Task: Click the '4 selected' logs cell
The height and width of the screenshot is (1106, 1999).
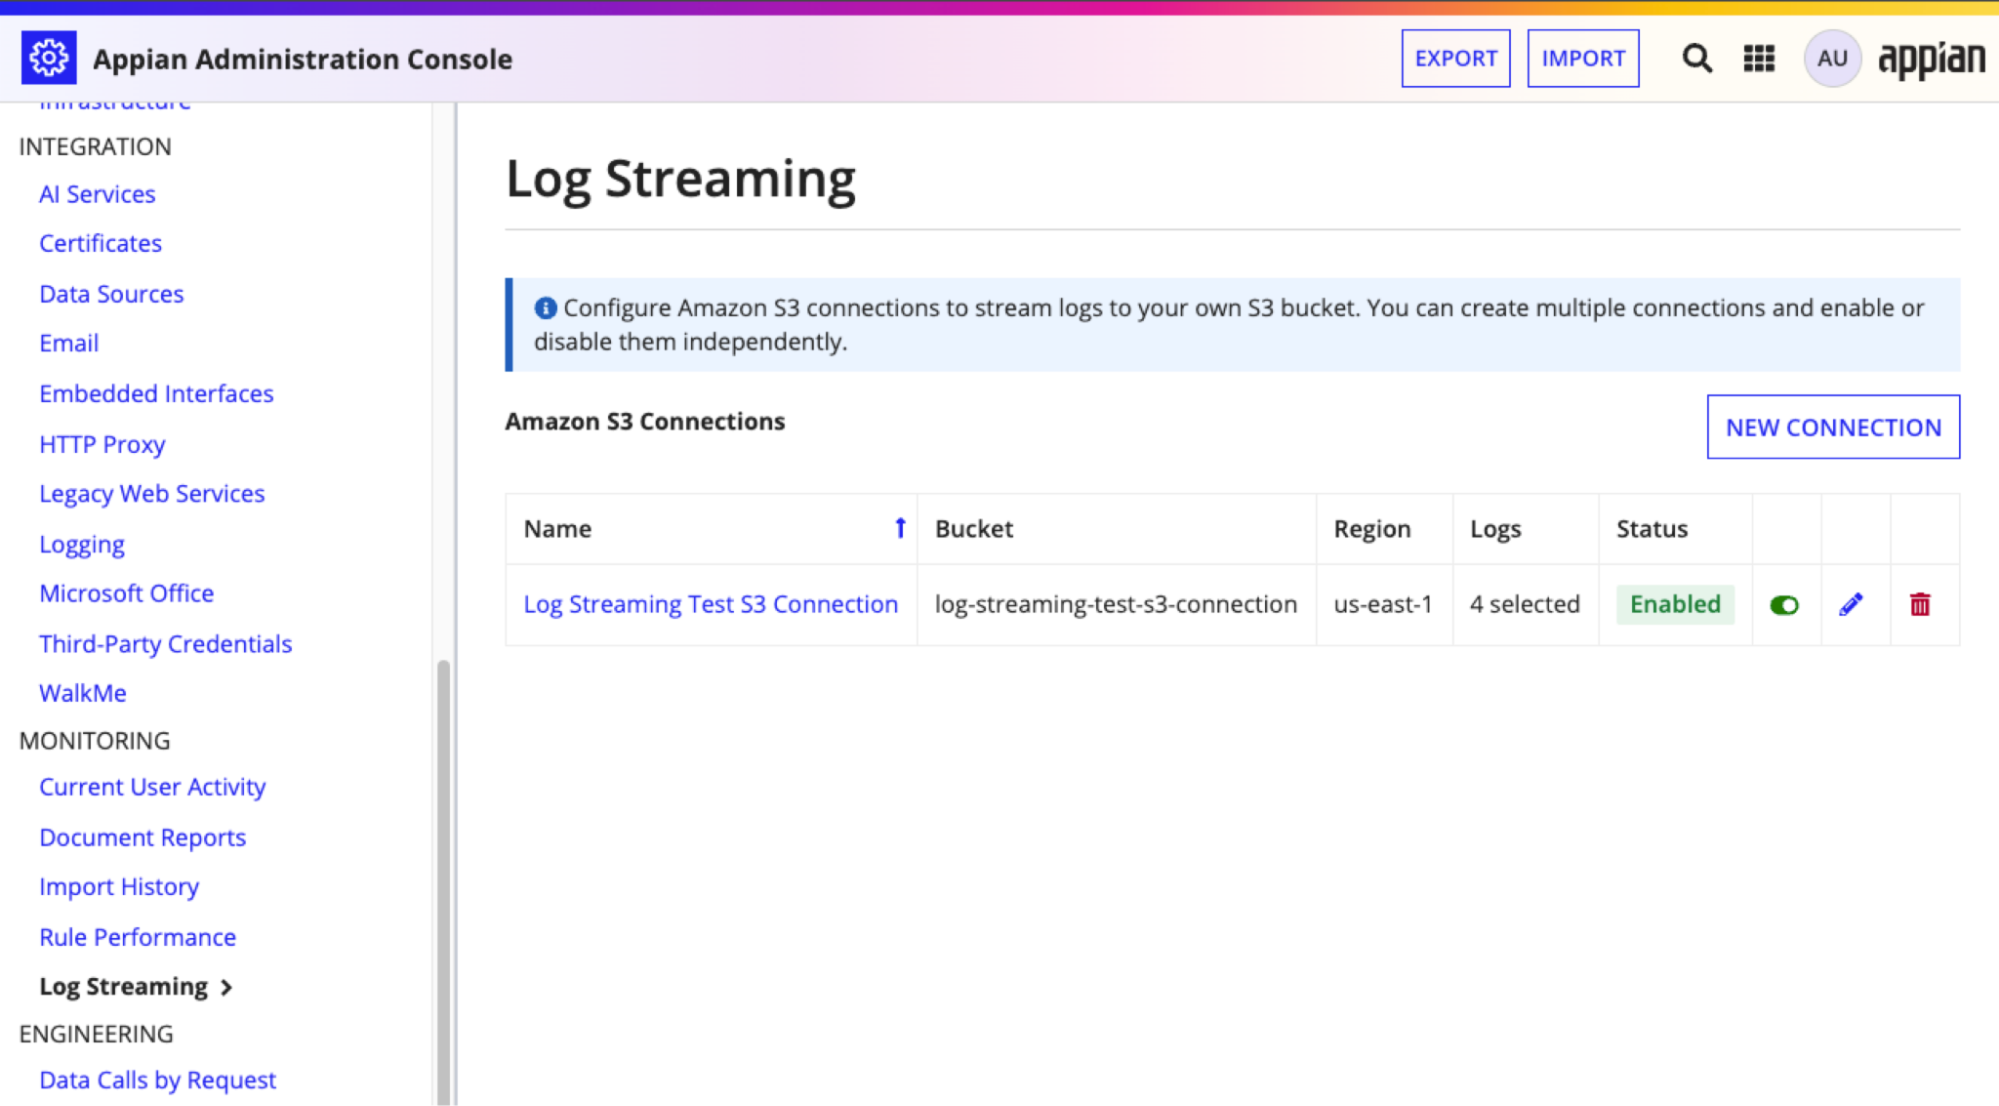Action: (x=1525, y=604)
